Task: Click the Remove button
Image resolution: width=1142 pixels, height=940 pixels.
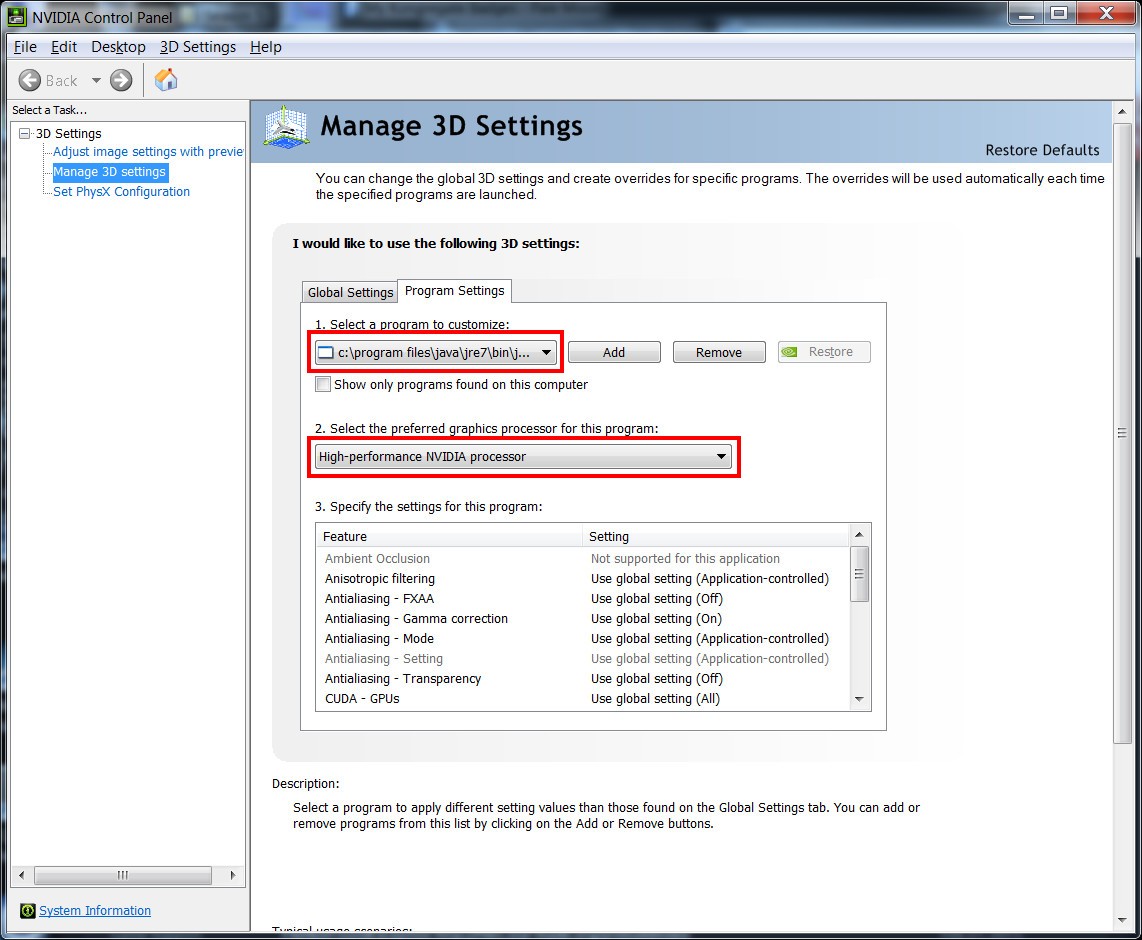Action: coord(718,352)
